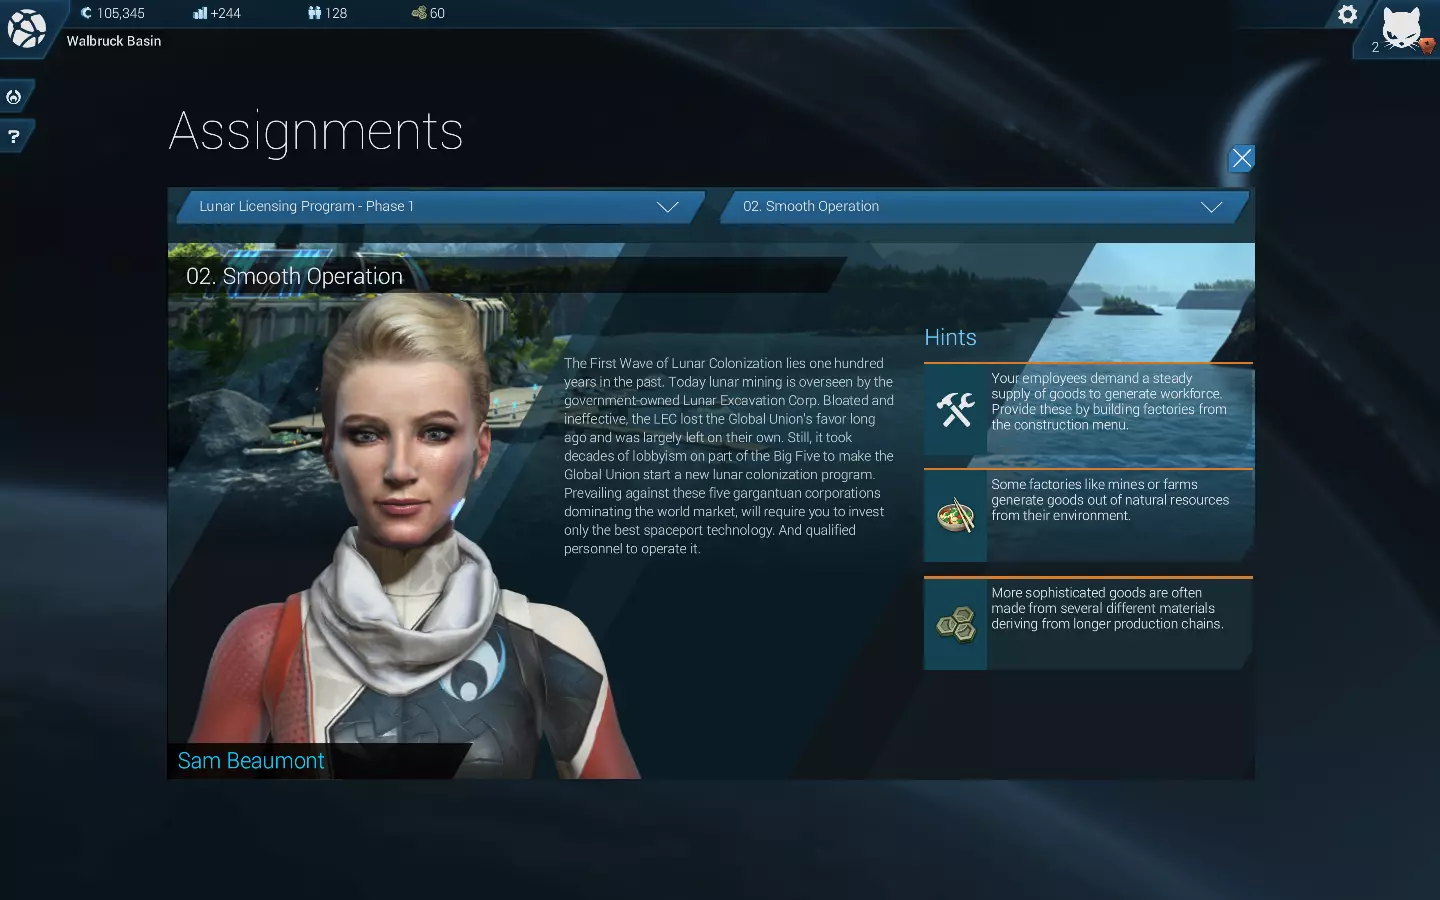Open the question mark help button

(14, 137)
